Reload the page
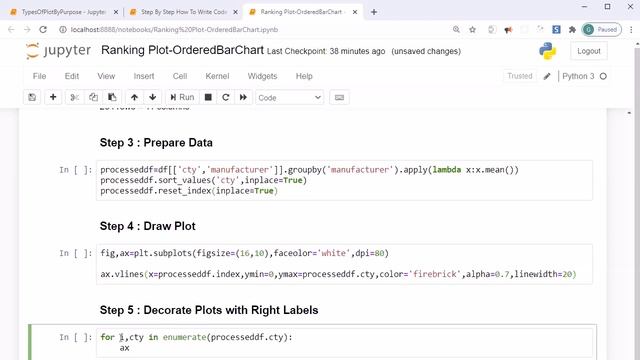 pos(43,29)
